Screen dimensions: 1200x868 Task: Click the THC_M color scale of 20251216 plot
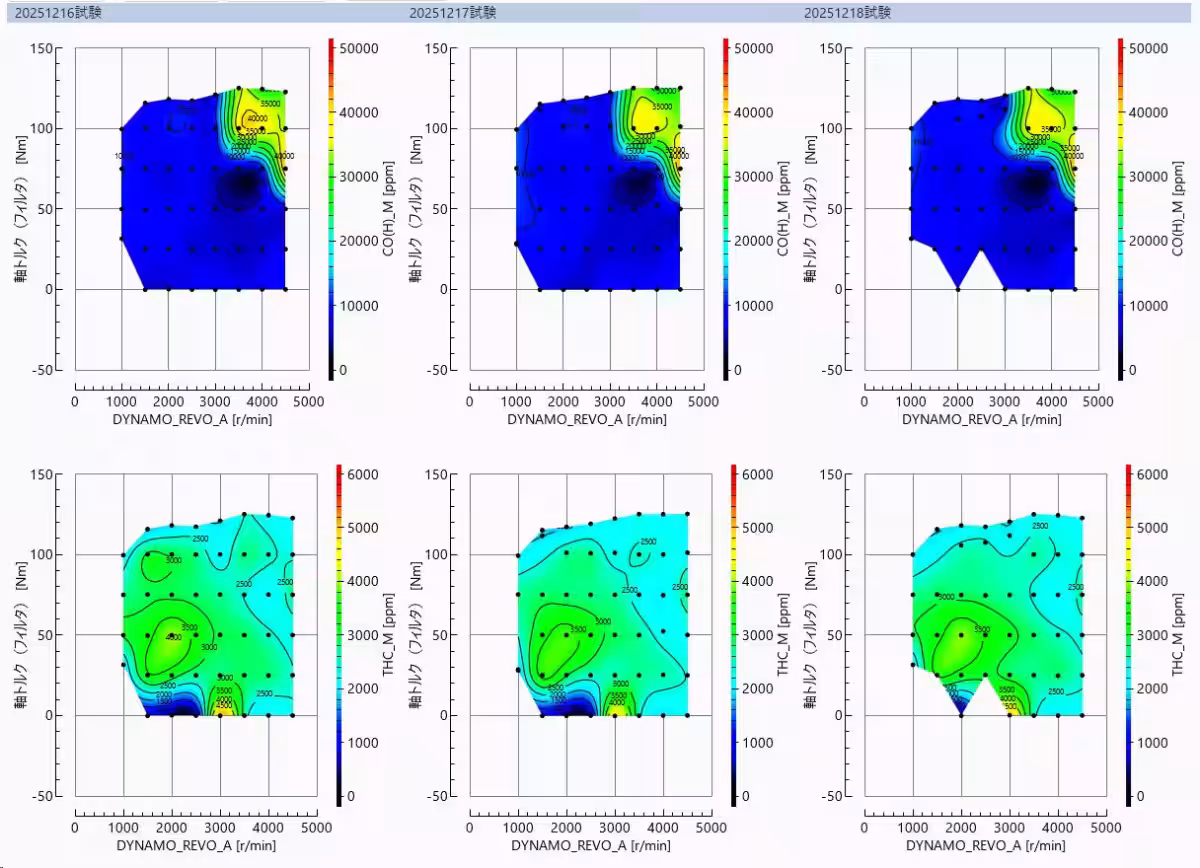click(338, 635)
